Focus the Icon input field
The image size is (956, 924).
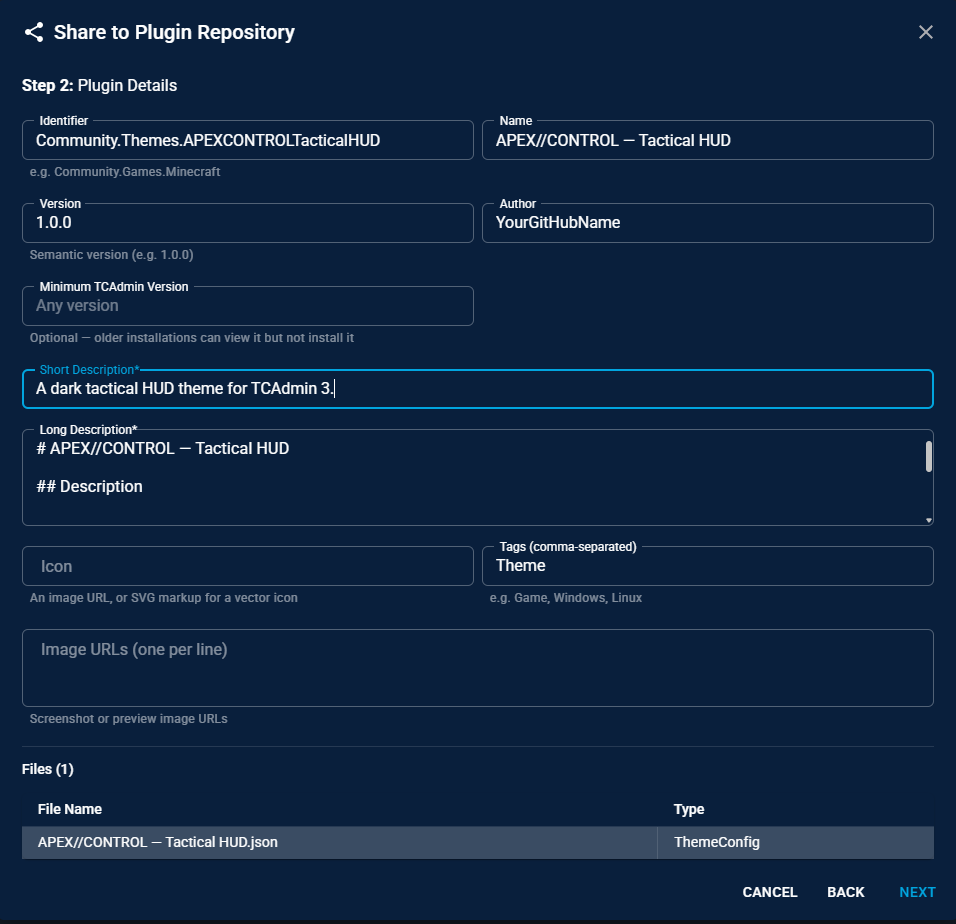(248, 566)
